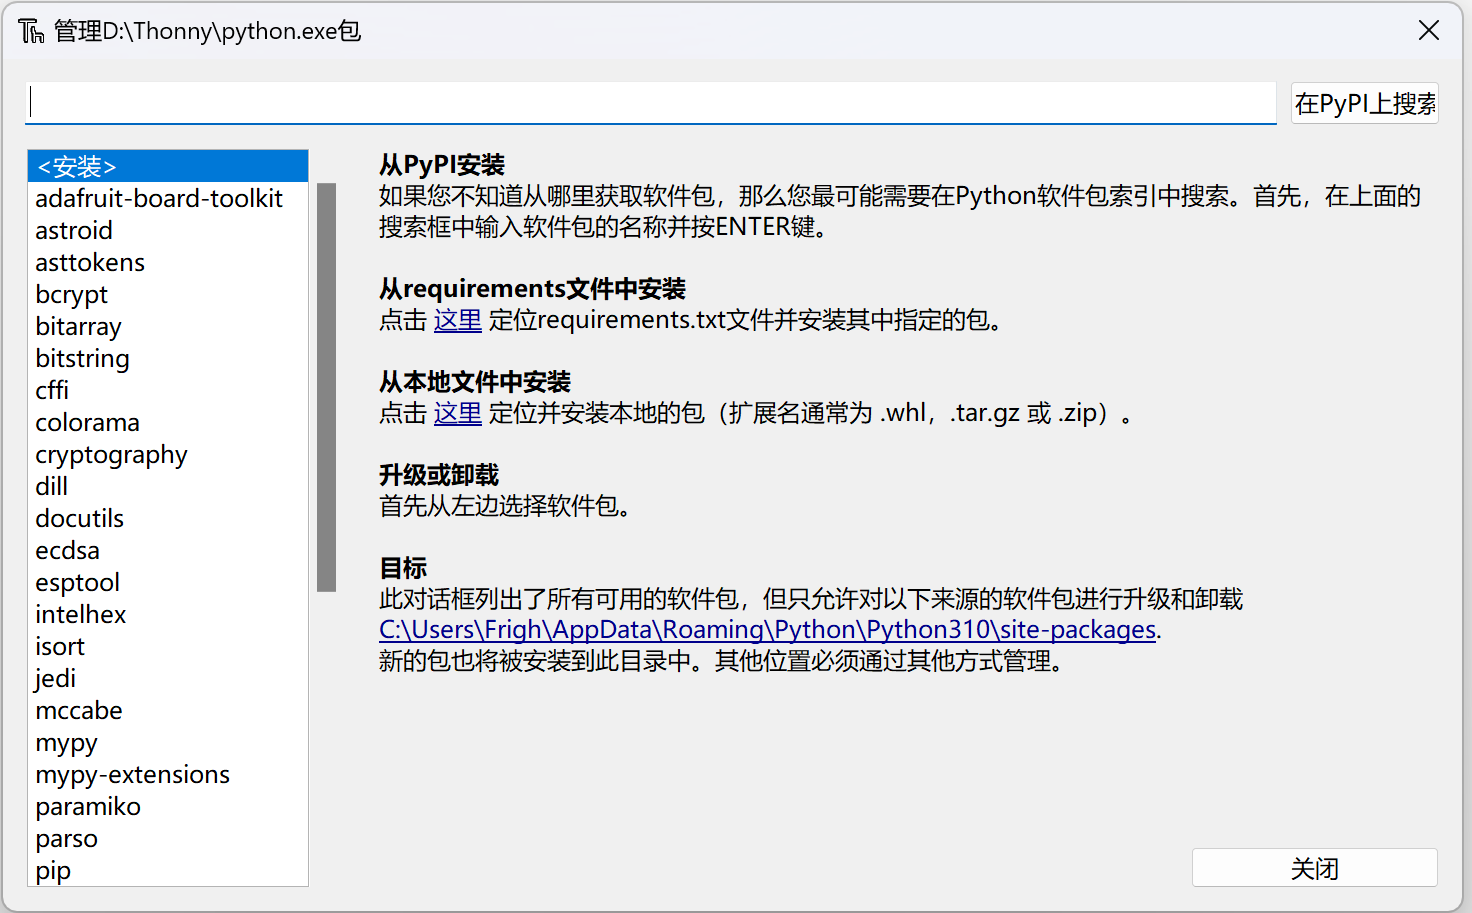Click 这里 link for requirements file install
The height and width of the screenshot is (913, 1472).
point(457,320)
